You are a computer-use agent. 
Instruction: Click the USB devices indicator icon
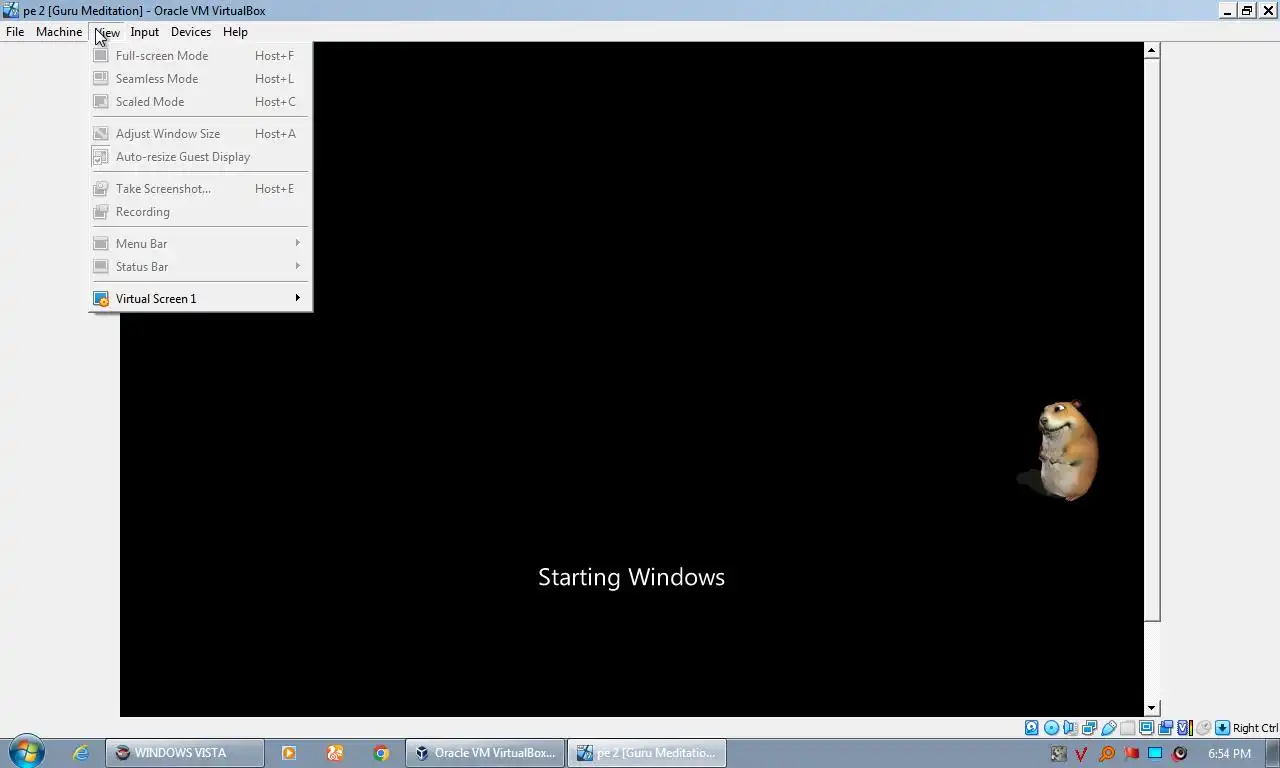pos(1108,728)
